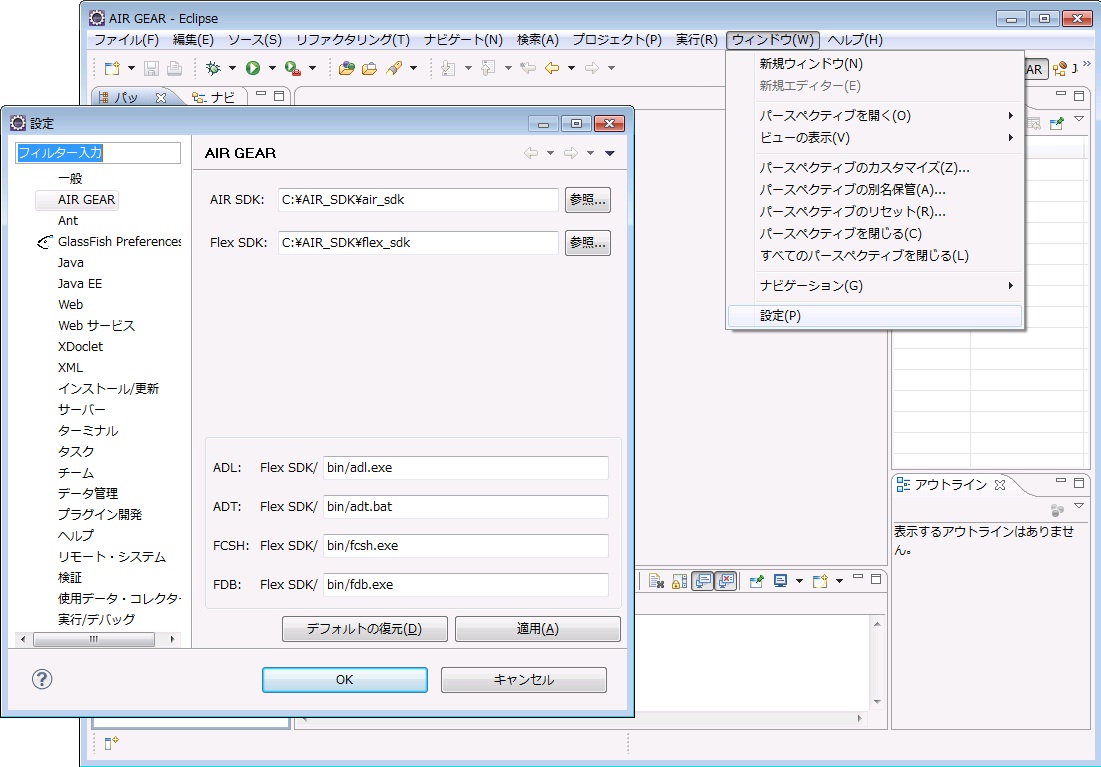
Task: Open the Debug dropdown arrow
Action: 232,68
